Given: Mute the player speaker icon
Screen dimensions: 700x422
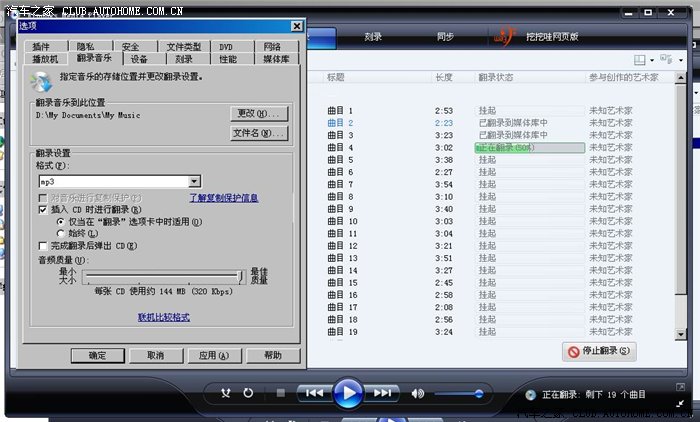Looking at the screenshot, I should tap(418, 393).
